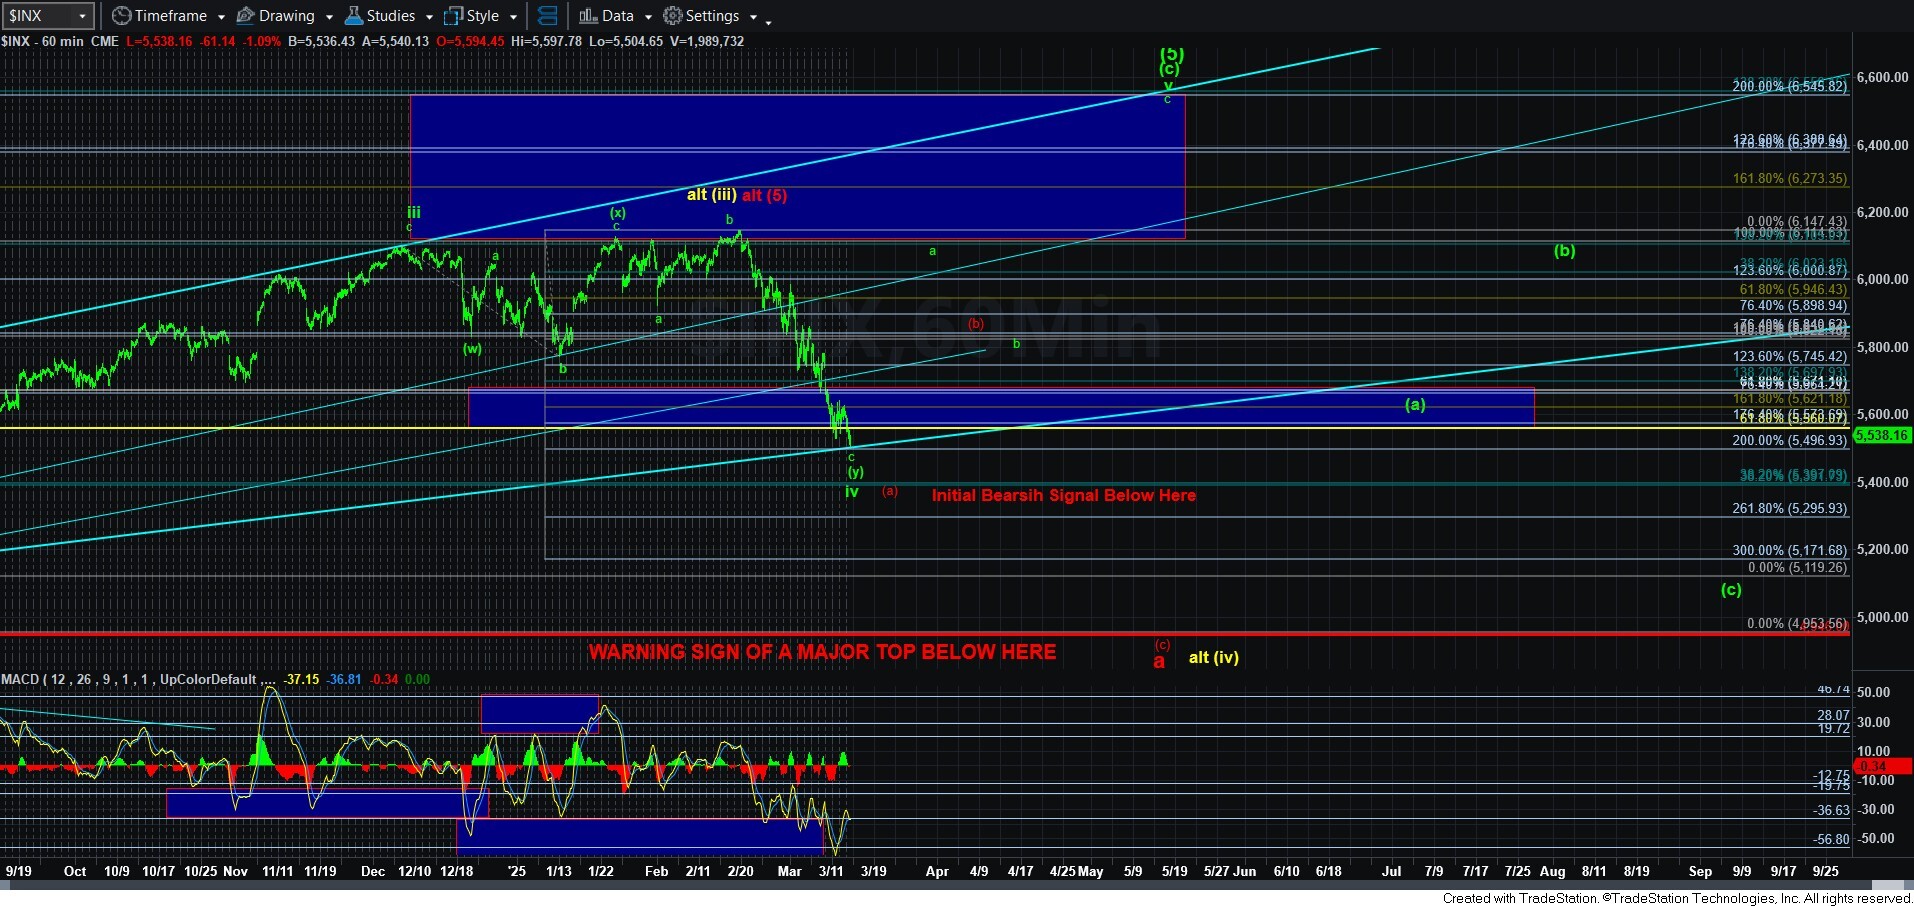Click the MACD -0.34 red axis marker
Image resolution: width=1914 pixels, height=906 pixels.
coord(1882,766)
